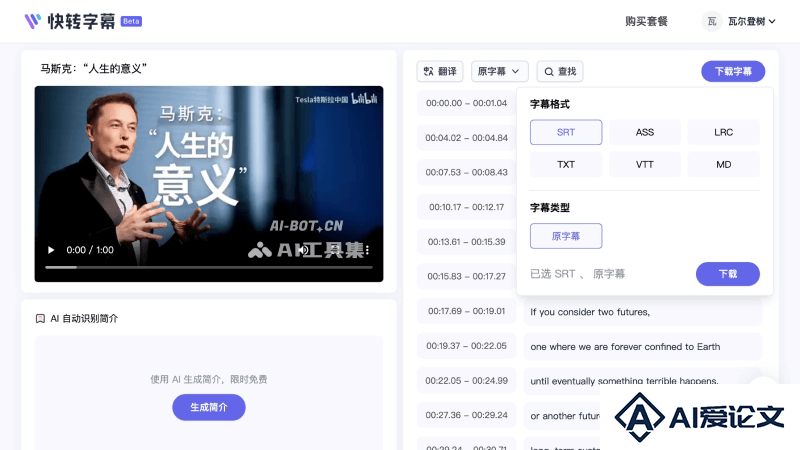Click timestamp 00:00.00 – 00:01.04
This screenshot has height=450, width=800.
(x=466, y=103)
